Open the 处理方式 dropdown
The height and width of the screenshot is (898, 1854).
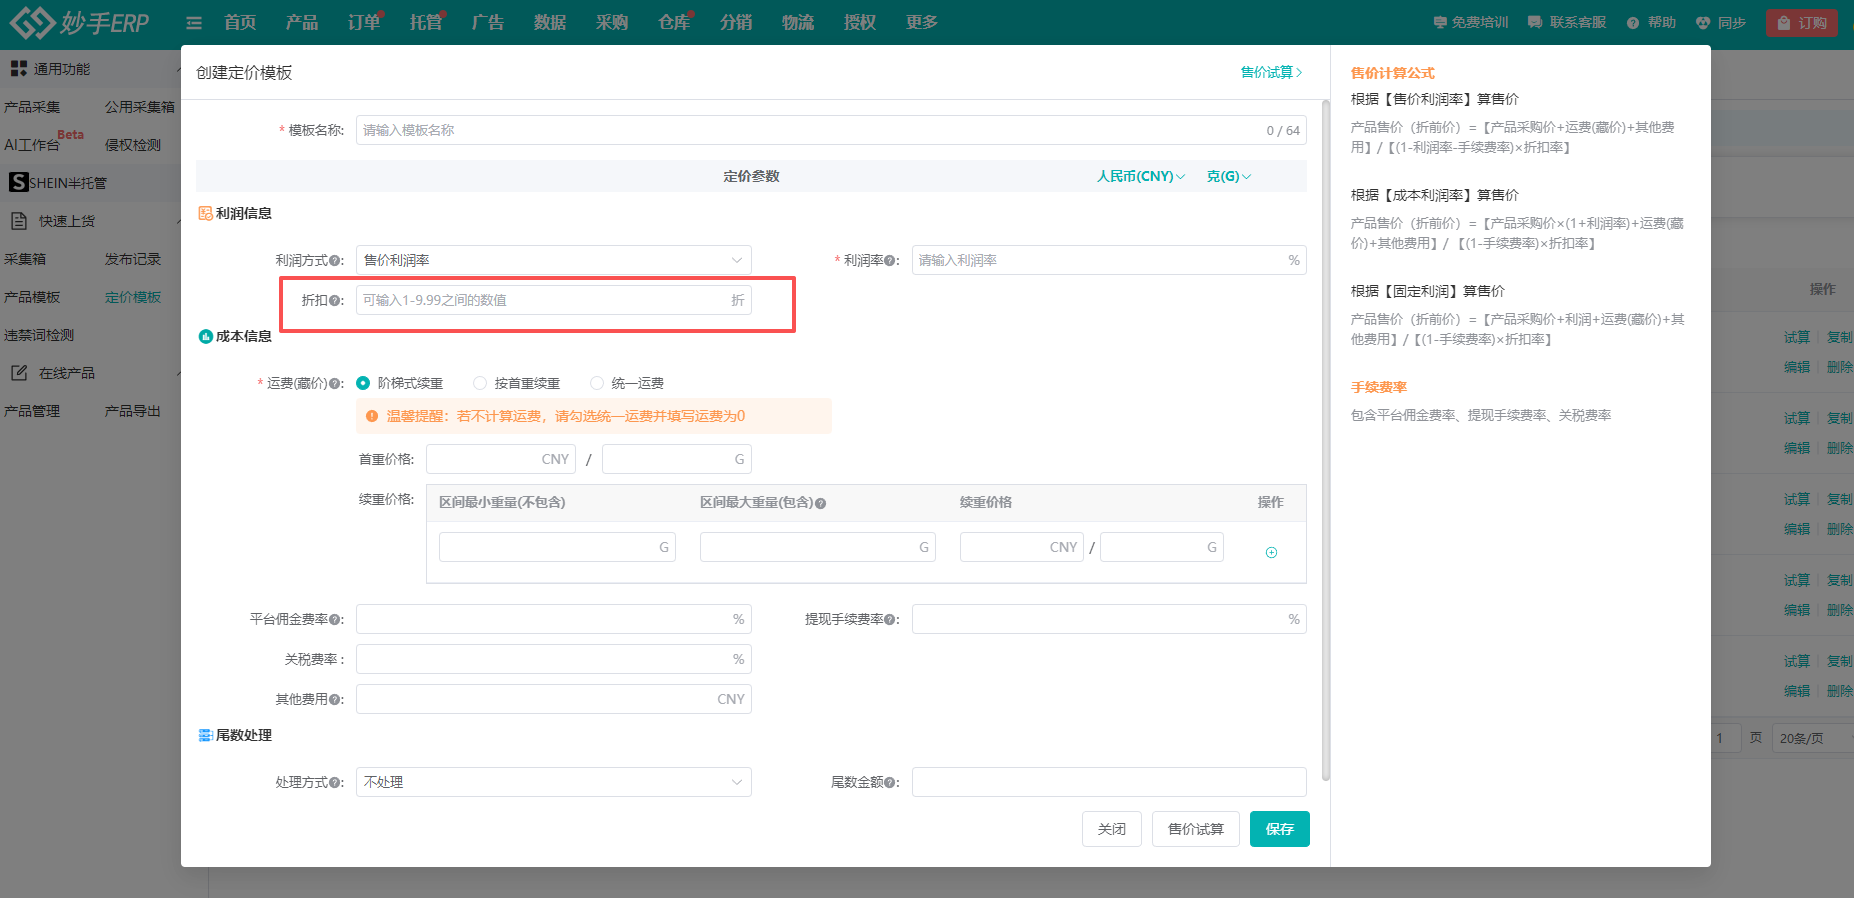point(553,782)
